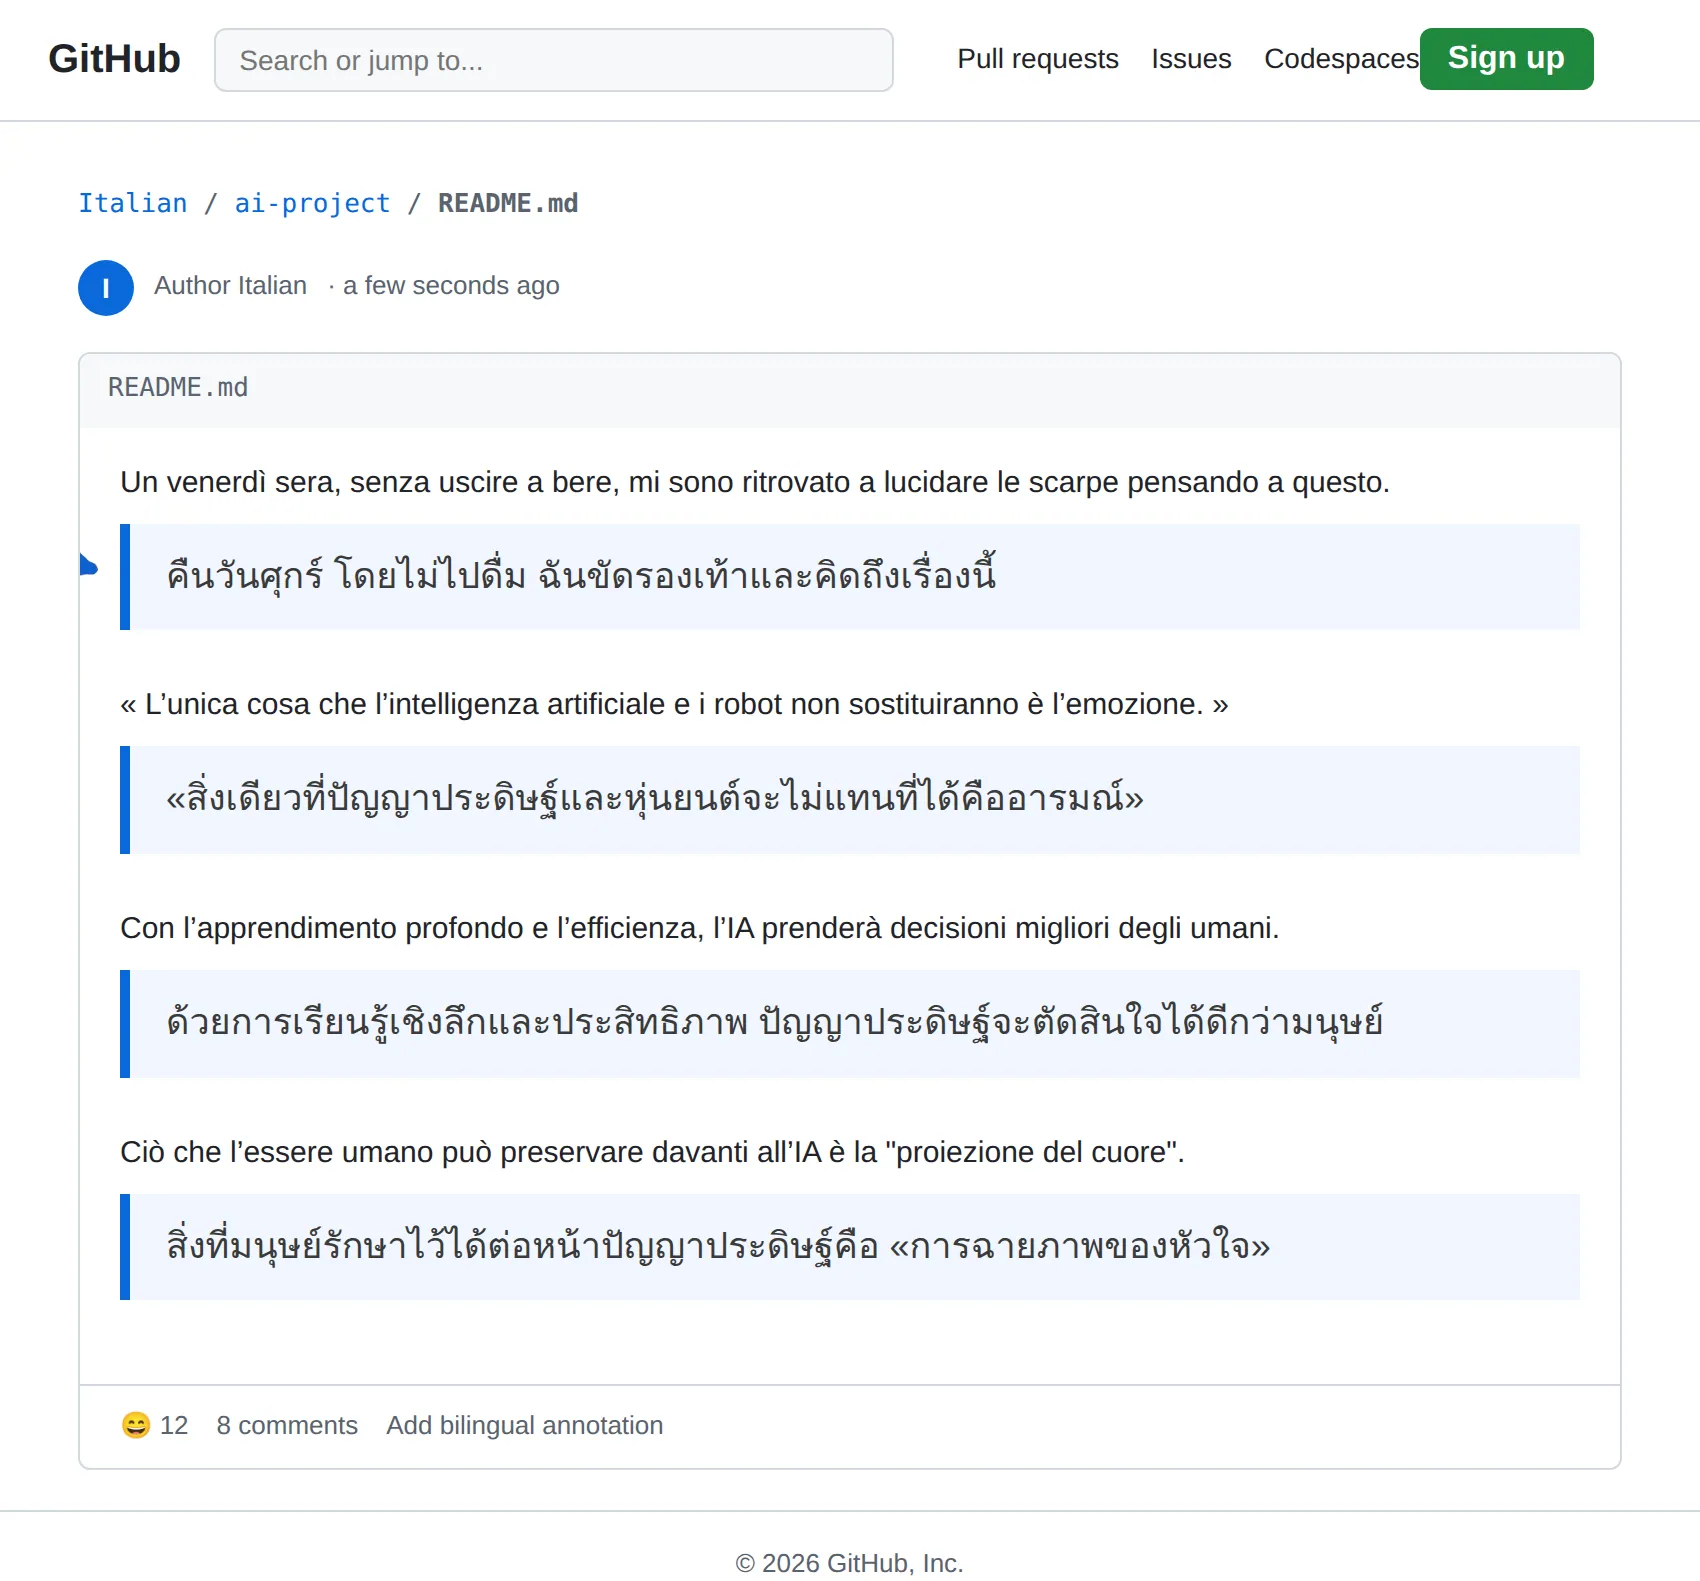Open the 8 comments link
This screenshot has height=1581, width=1700.
287,1425
